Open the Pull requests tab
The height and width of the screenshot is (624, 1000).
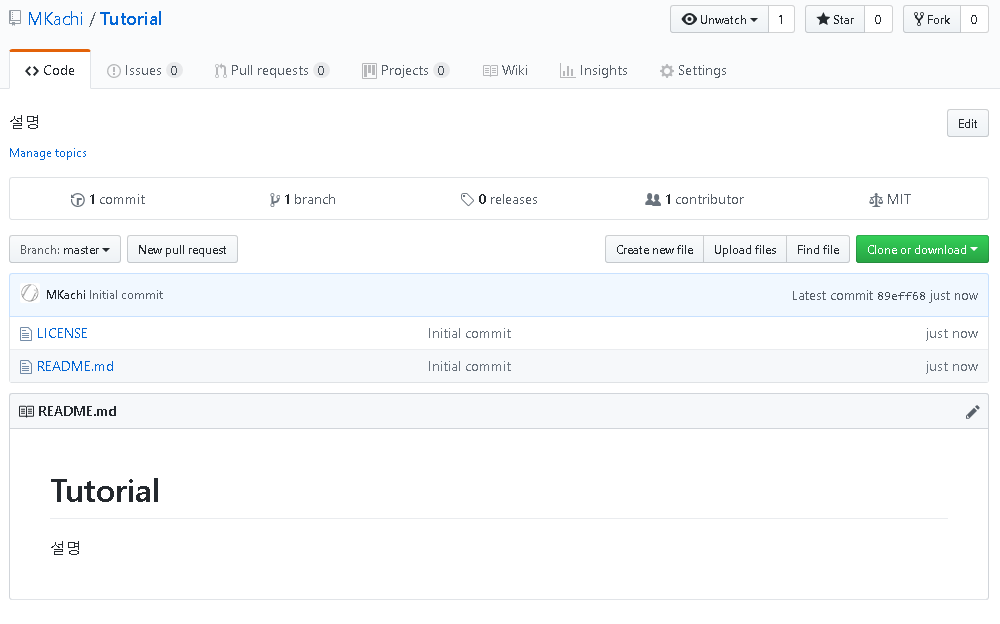tap(272, 70)
